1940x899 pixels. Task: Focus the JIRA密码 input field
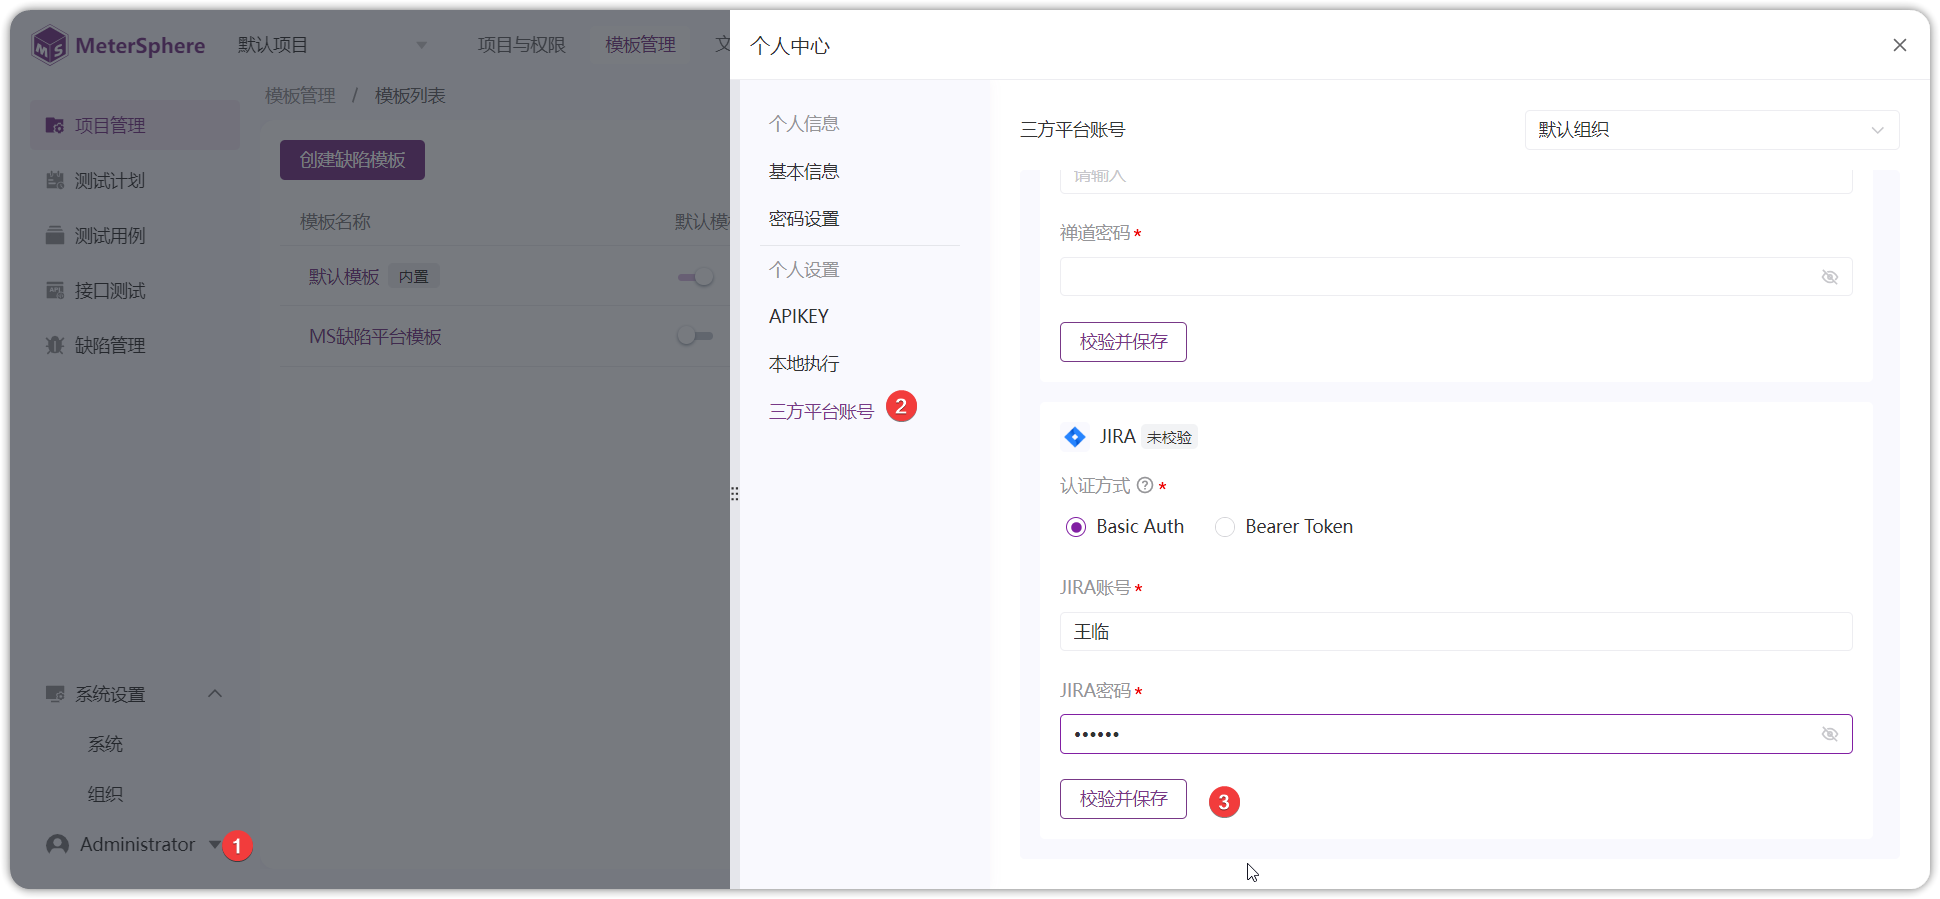(1456, 734)
